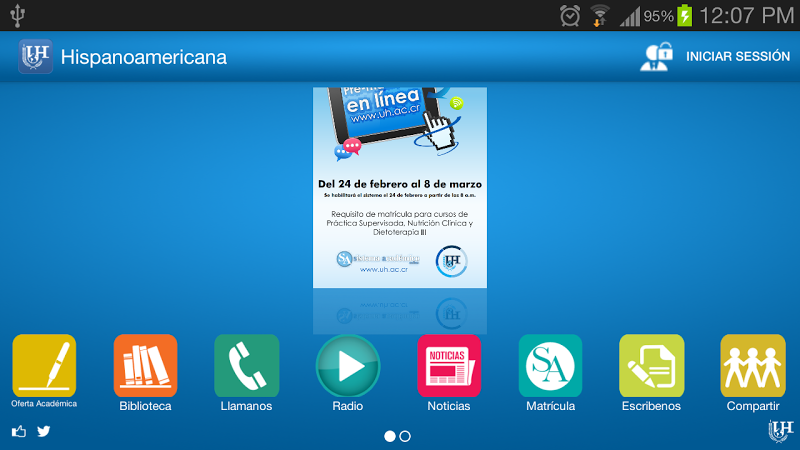
Task: Open the Noticias newspaper icon
Action: click(449, 365)
